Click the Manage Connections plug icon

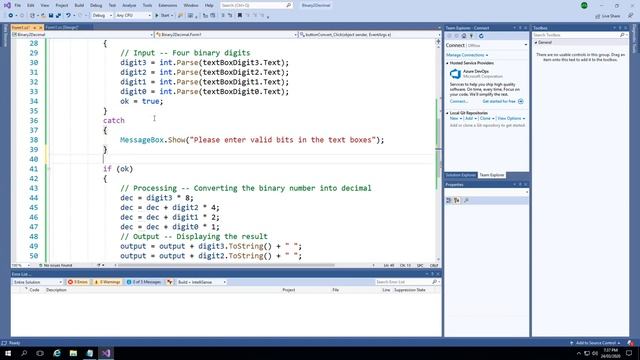click(471, 36)
